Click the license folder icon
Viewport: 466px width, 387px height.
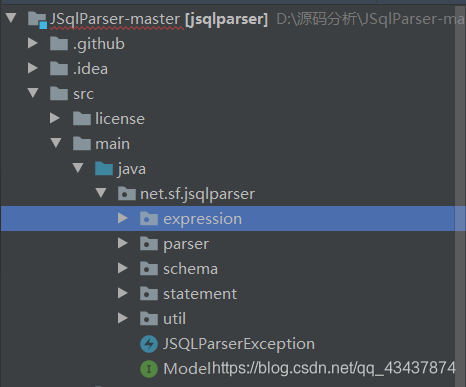coord(82,118)
